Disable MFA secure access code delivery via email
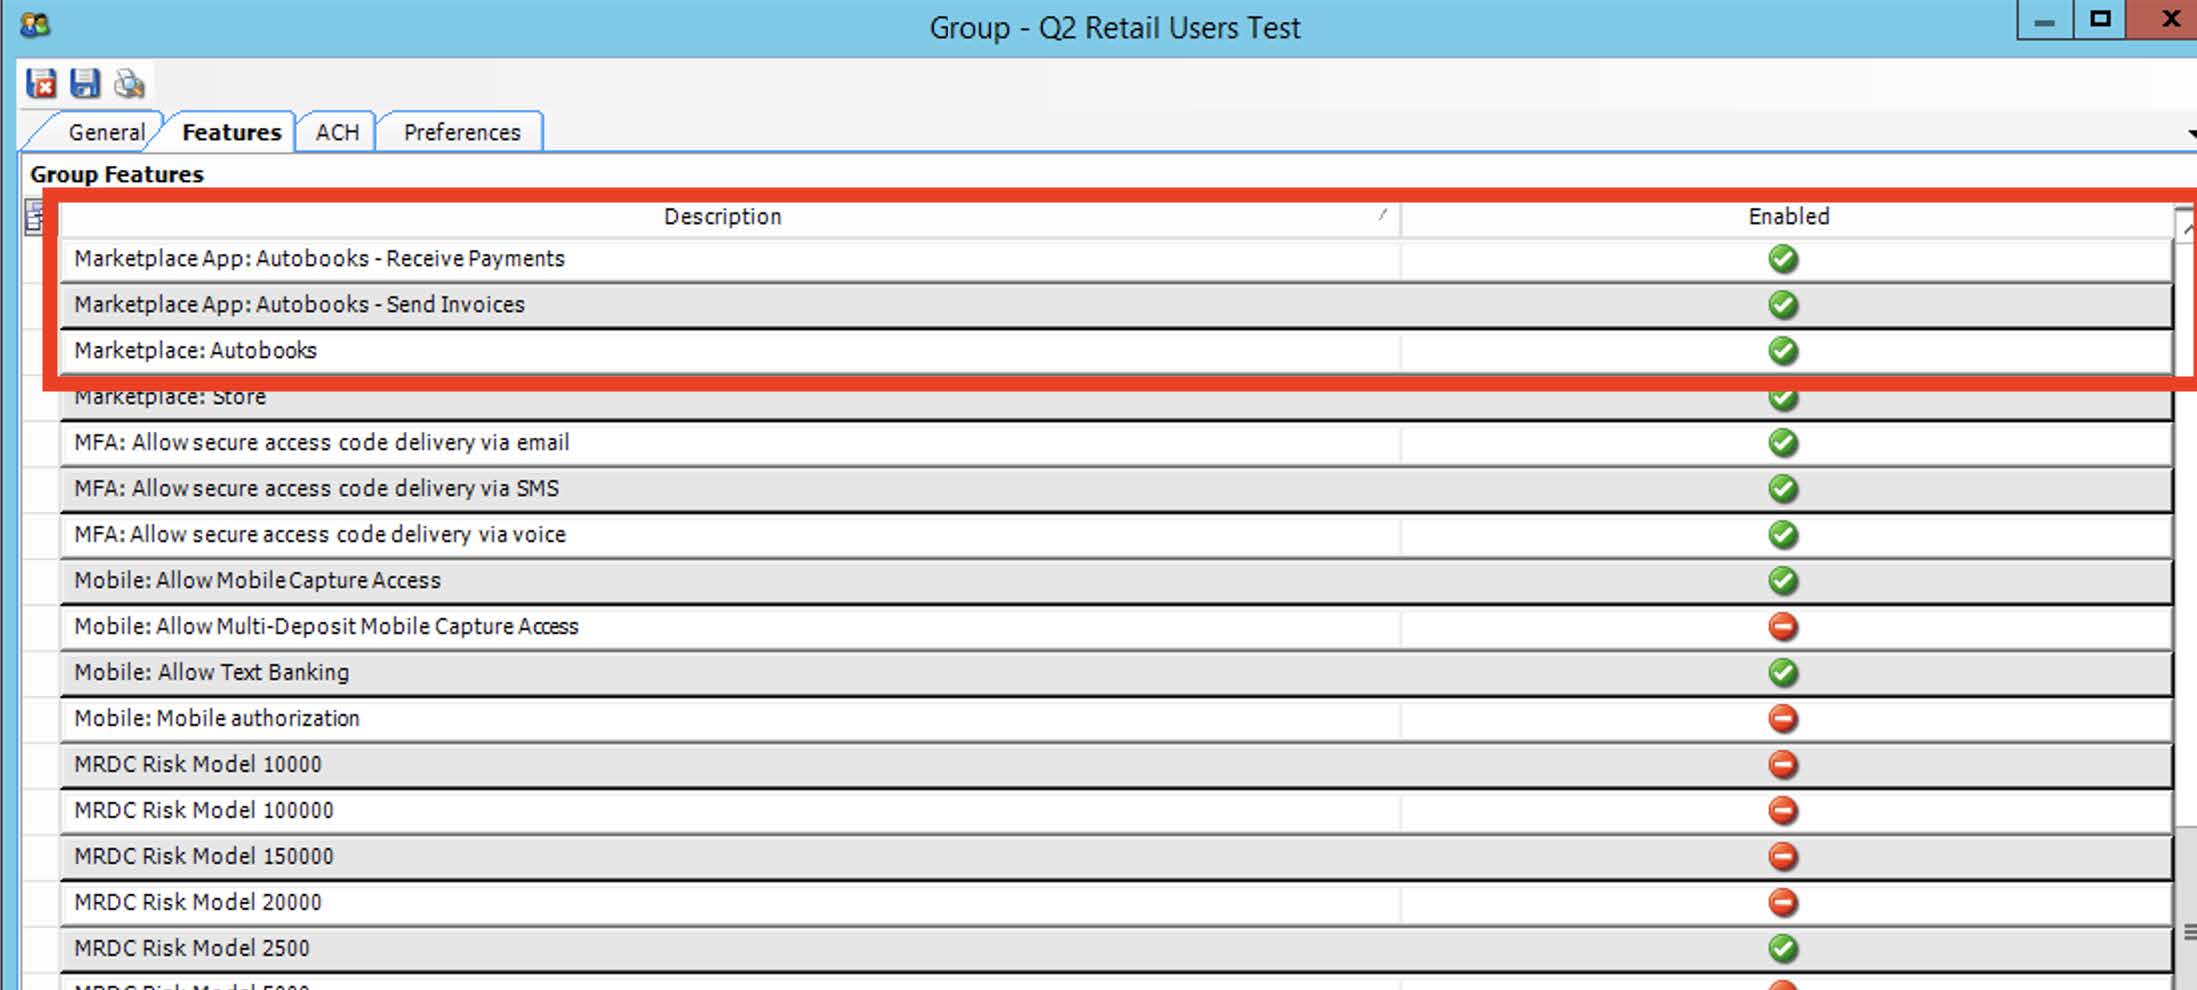 point(1784,442)
